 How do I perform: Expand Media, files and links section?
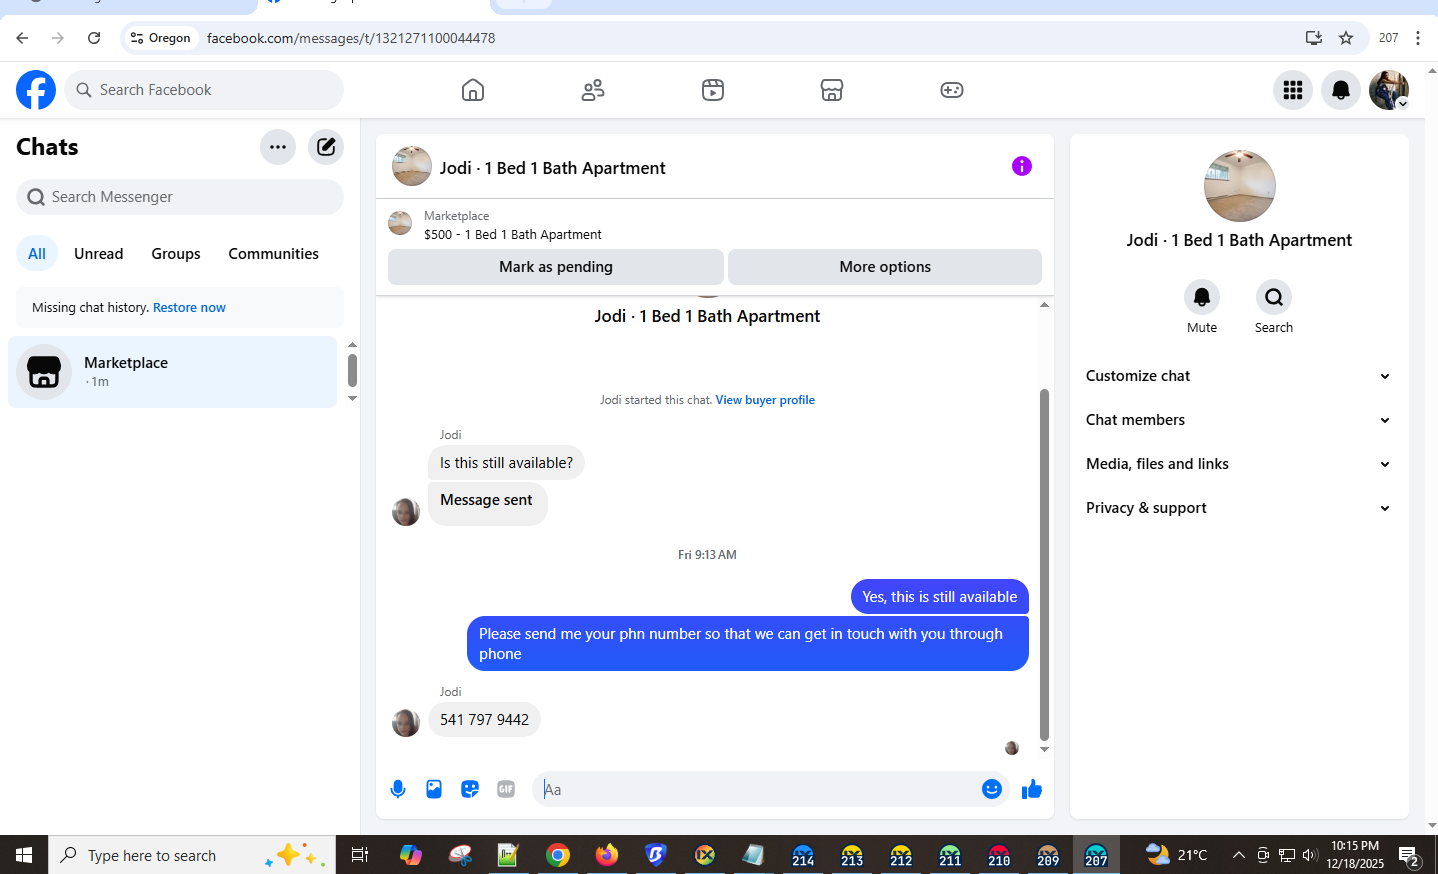(1239, 464)
